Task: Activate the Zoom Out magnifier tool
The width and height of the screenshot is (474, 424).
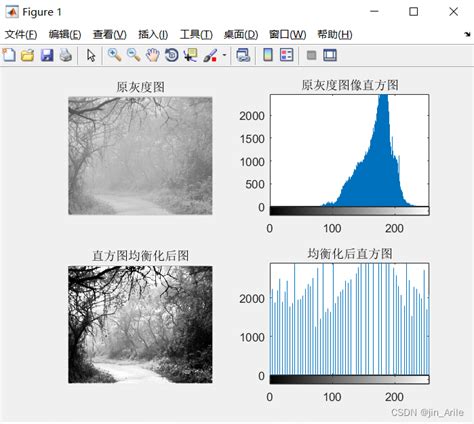Action: [x=133, y=55]
